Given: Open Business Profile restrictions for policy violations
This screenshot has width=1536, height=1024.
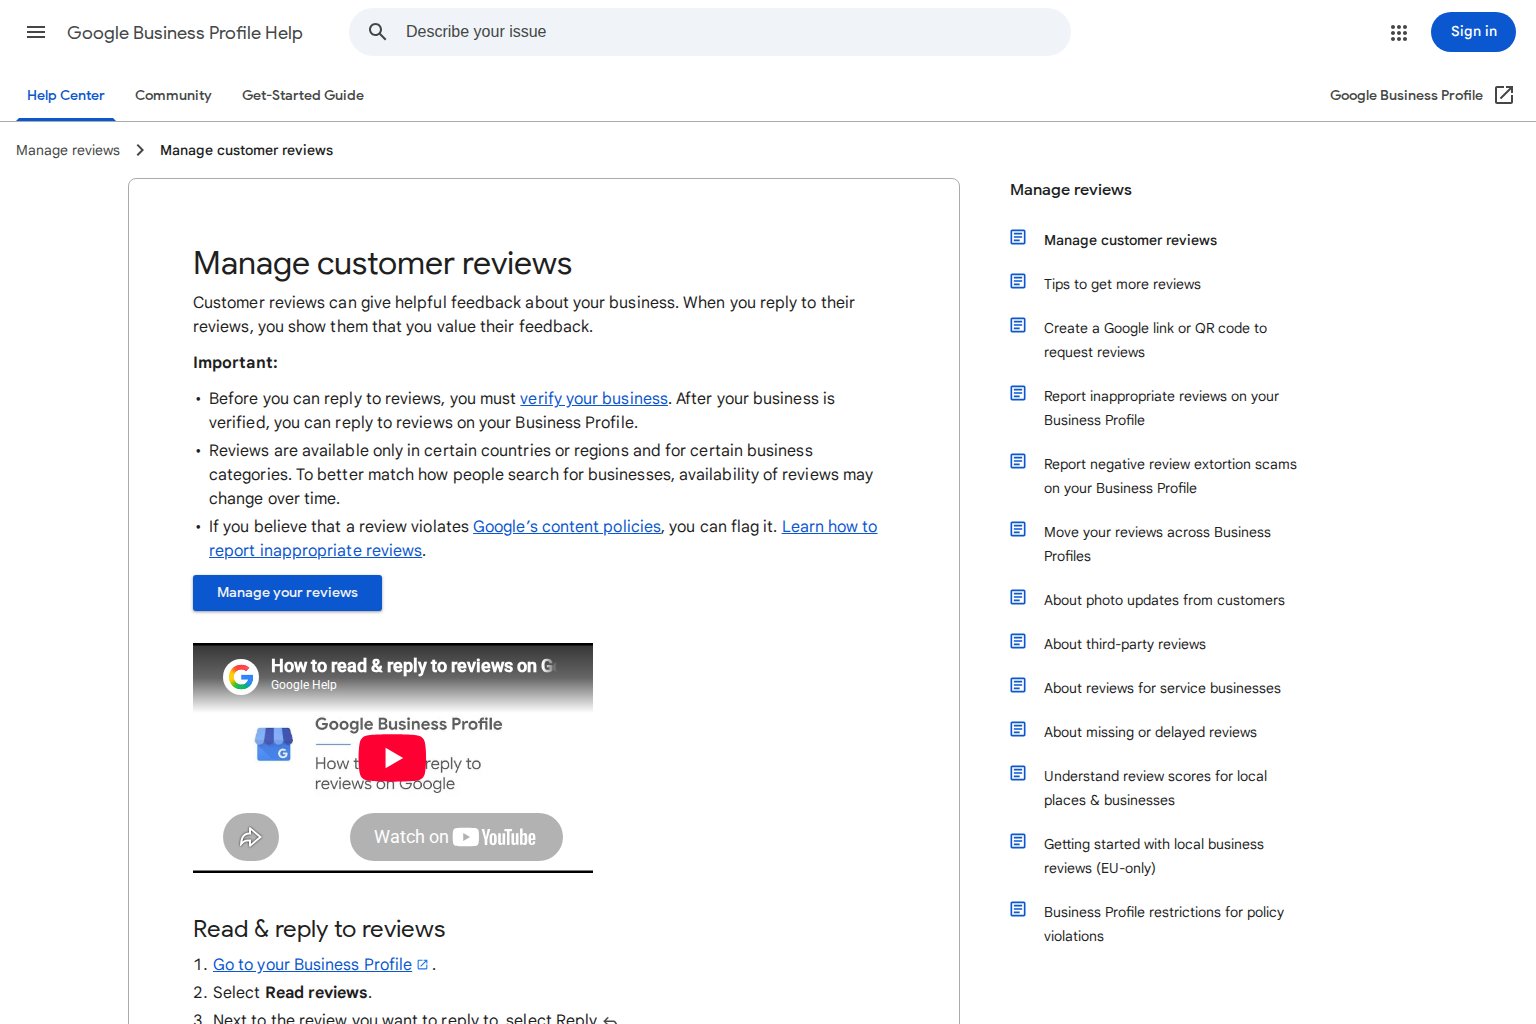Looking at the screenshot, I should pyautogui.click(x=1164, y=924).
